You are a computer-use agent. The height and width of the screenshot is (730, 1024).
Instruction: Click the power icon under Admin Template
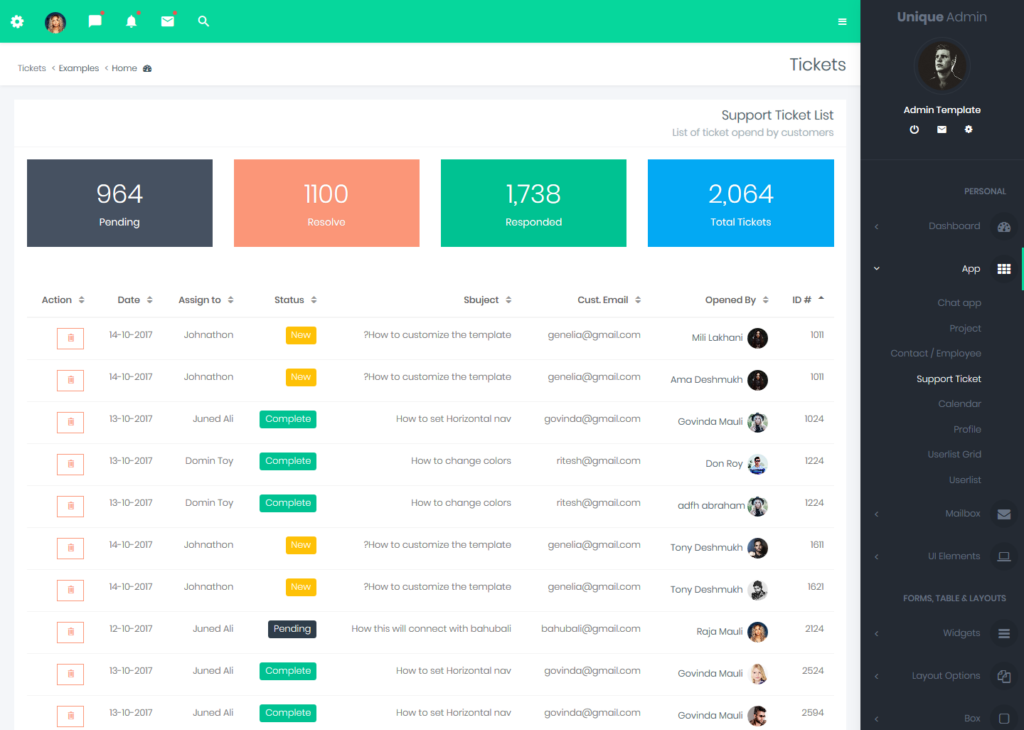pyautogui.click(x=914, y=129)
